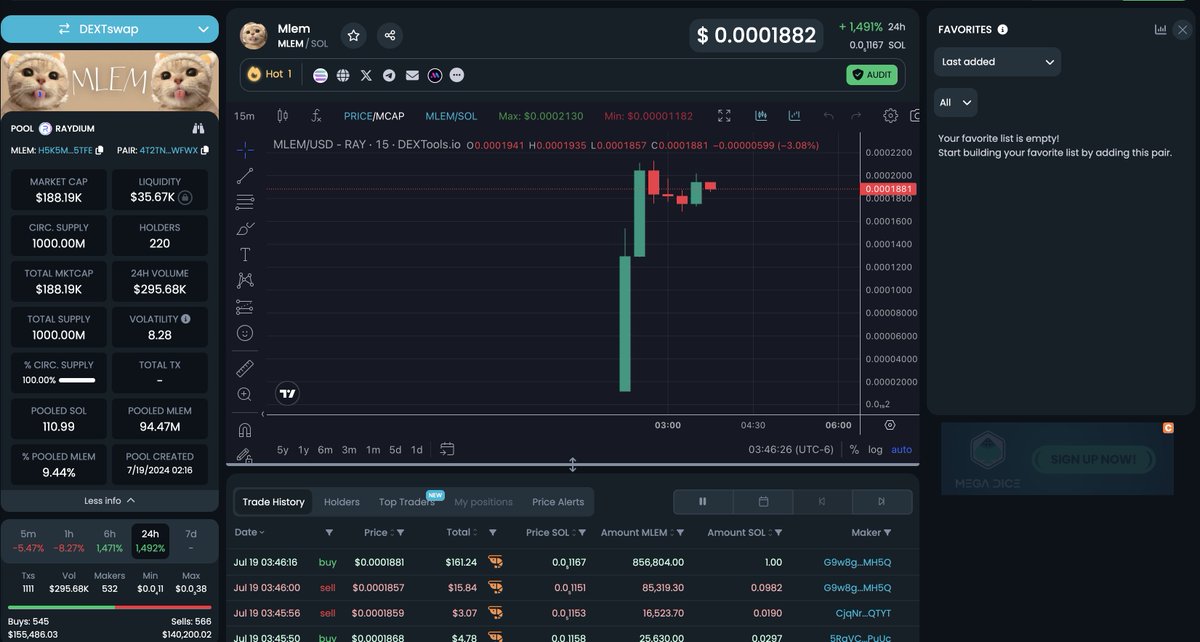
Task: Open the chart indicators (fx) menu
Action: [316, 116]
